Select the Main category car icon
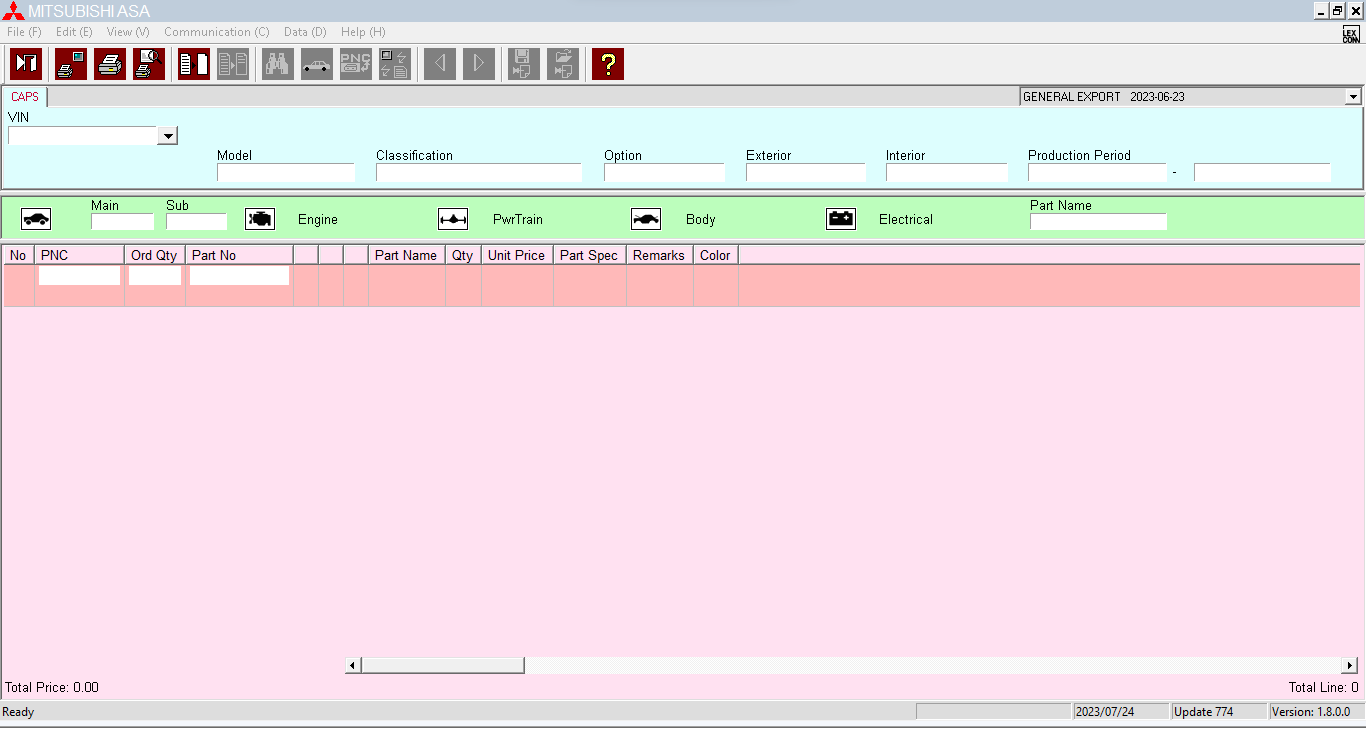 click(x=36, y=218)
